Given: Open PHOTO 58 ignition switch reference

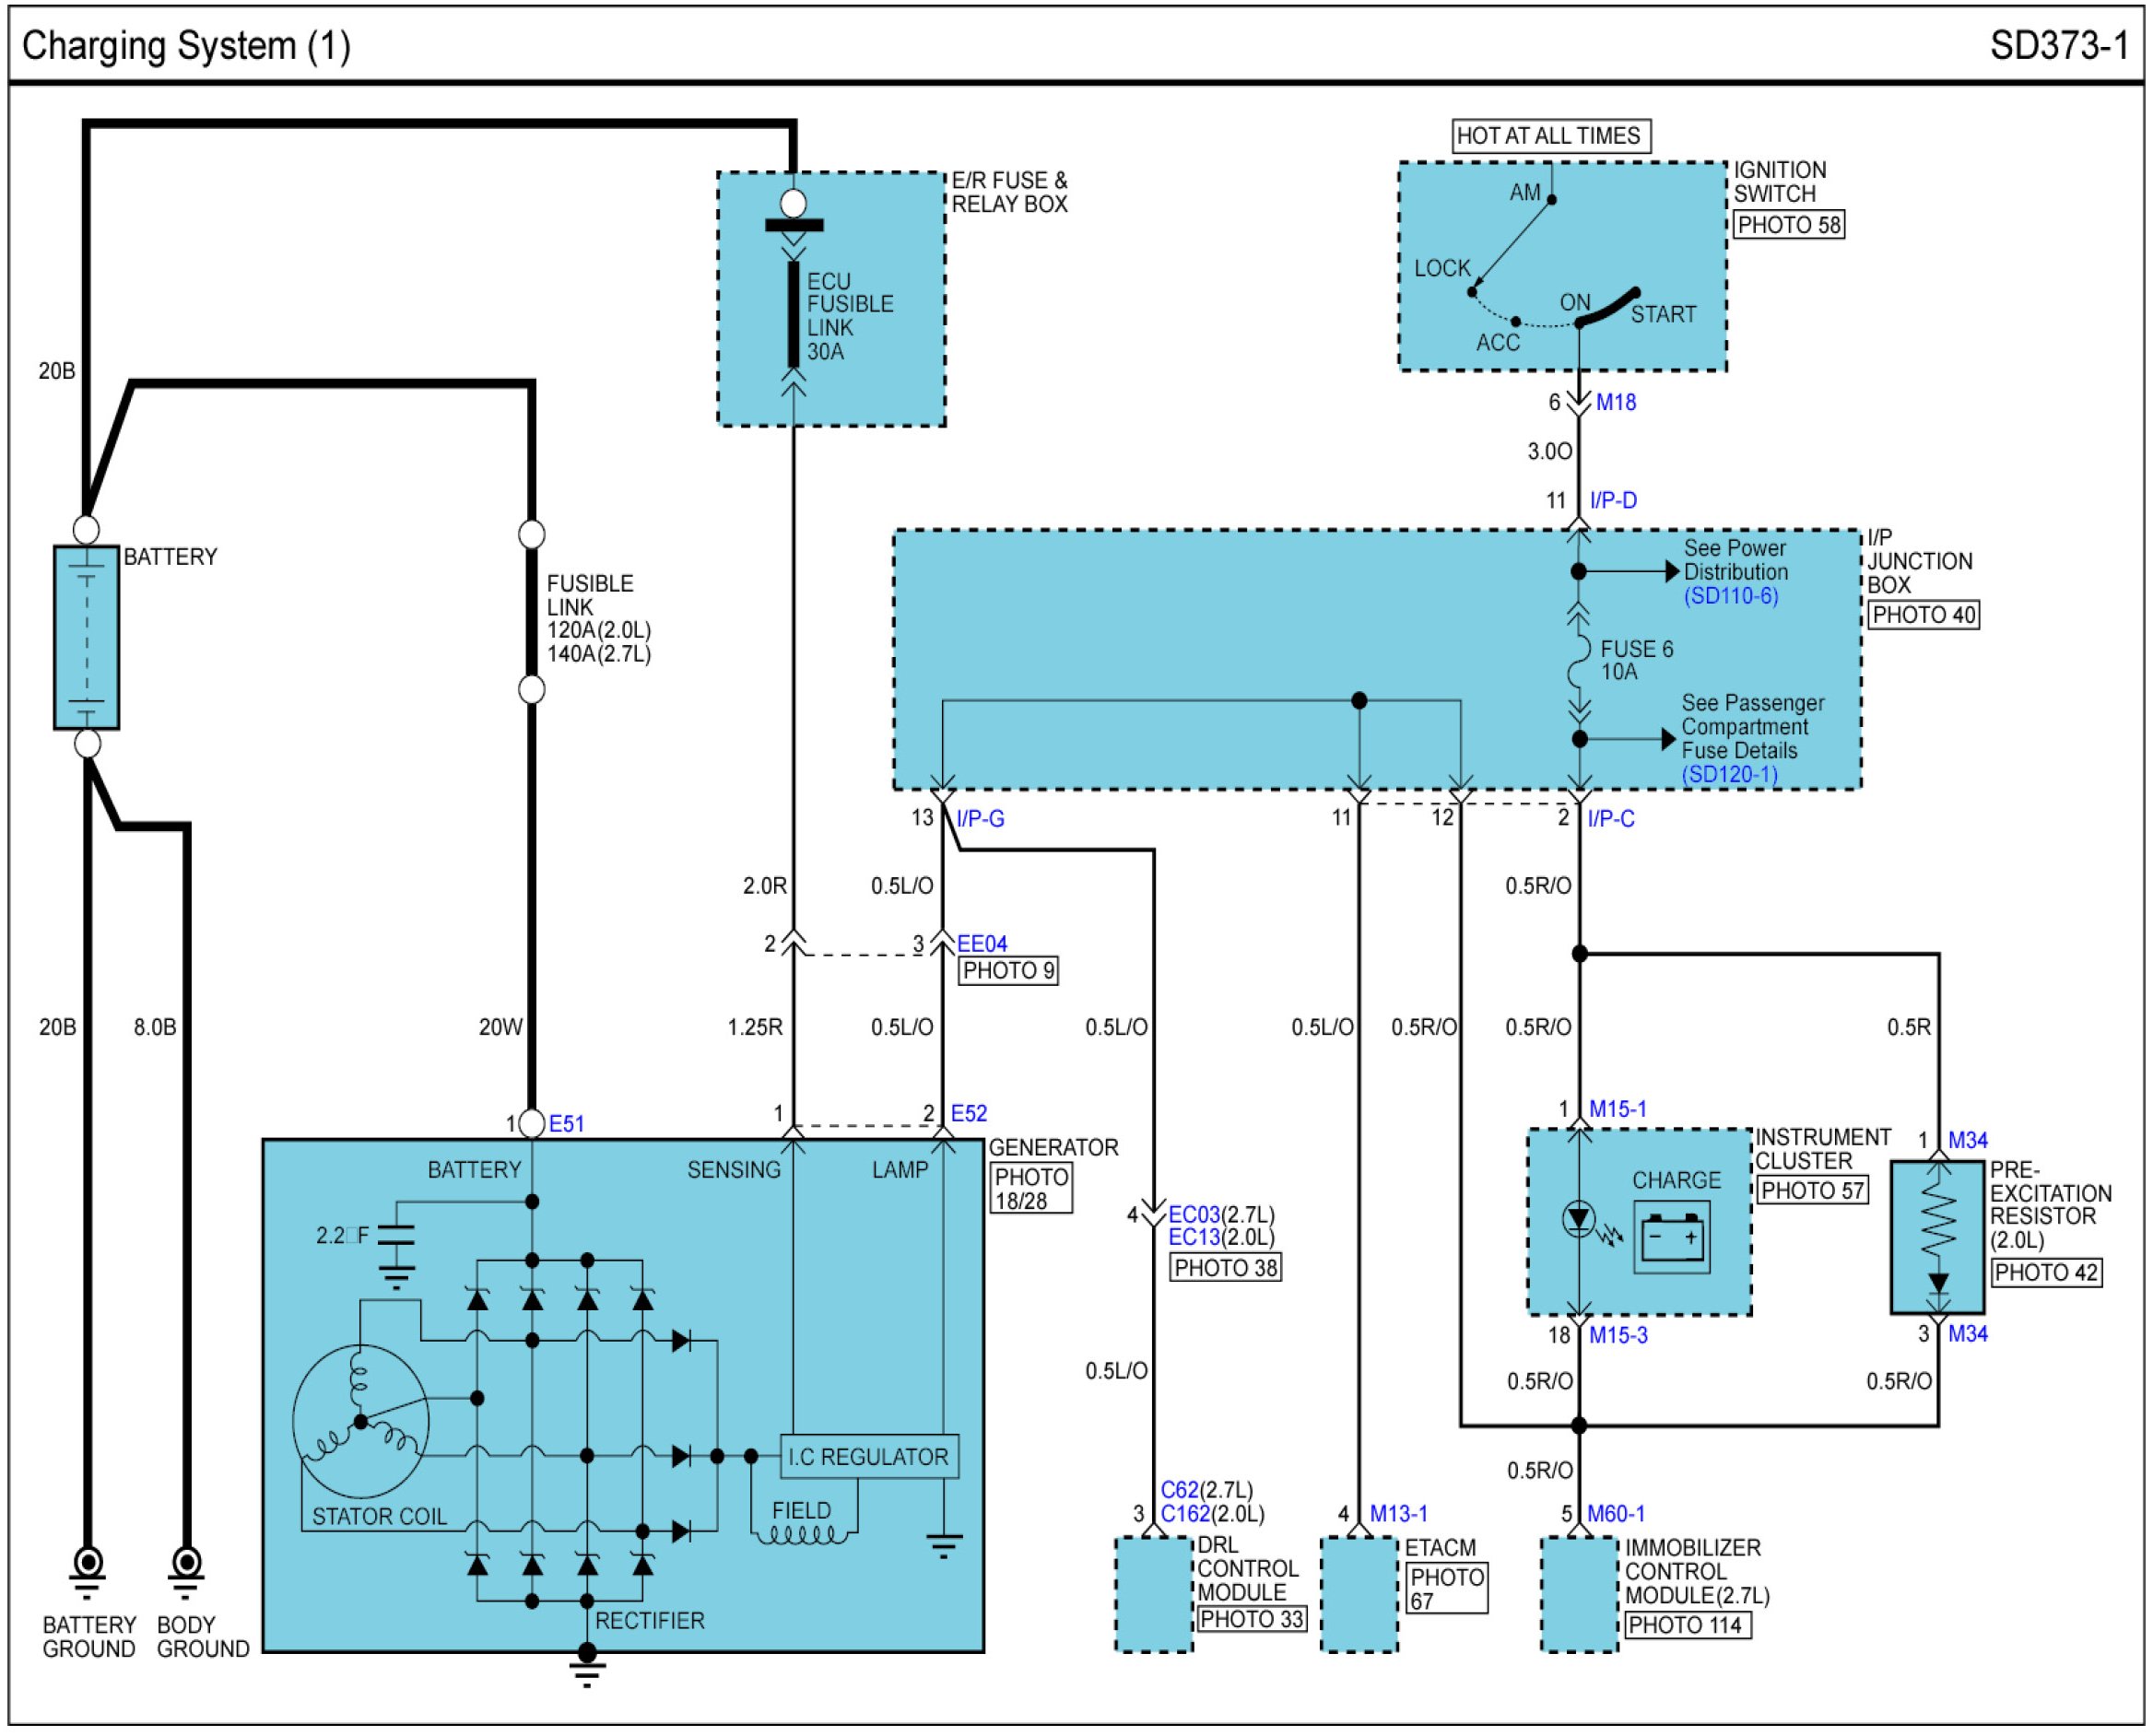Looking at the screenshot, I should (x=1788, y=225).
